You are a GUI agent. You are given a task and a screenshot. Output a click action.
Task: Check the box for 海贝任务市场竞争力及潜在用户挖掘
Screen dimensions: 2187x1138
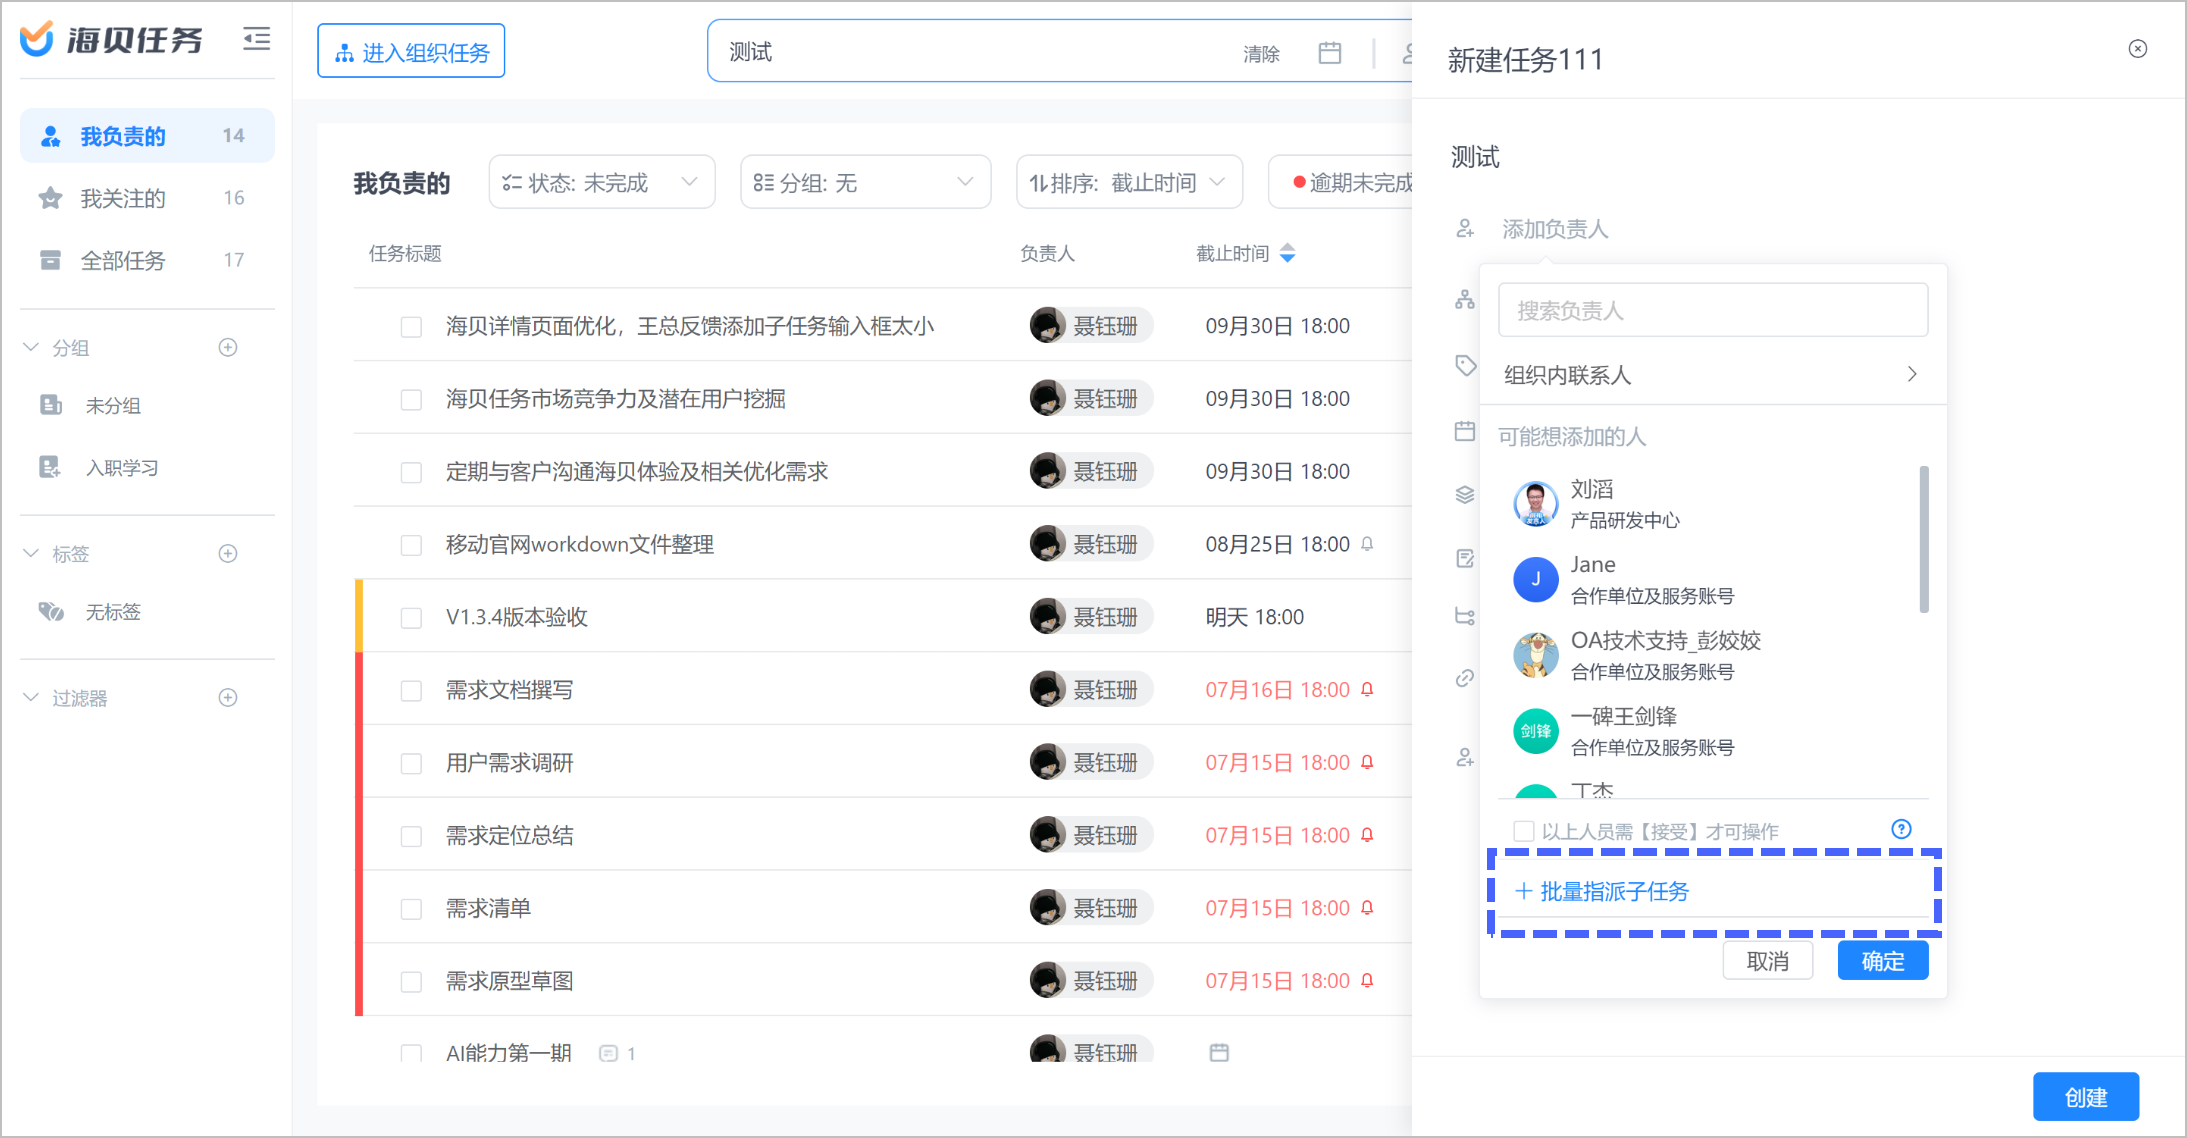point(411,400)
